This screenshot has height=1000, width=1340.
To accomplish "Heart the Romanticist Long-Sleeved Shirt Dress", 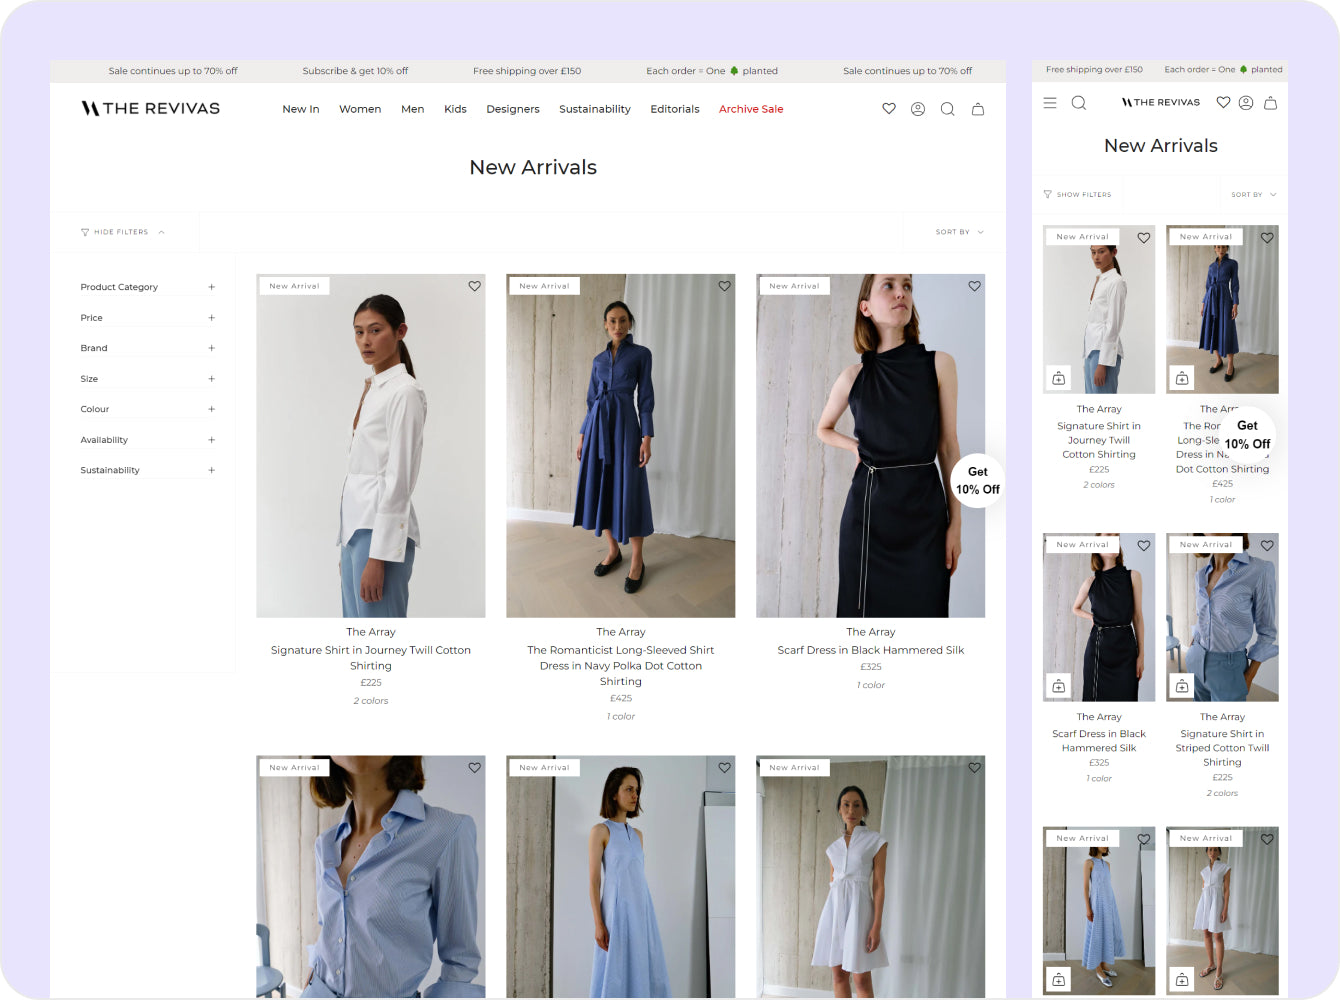I will point(724,286).
